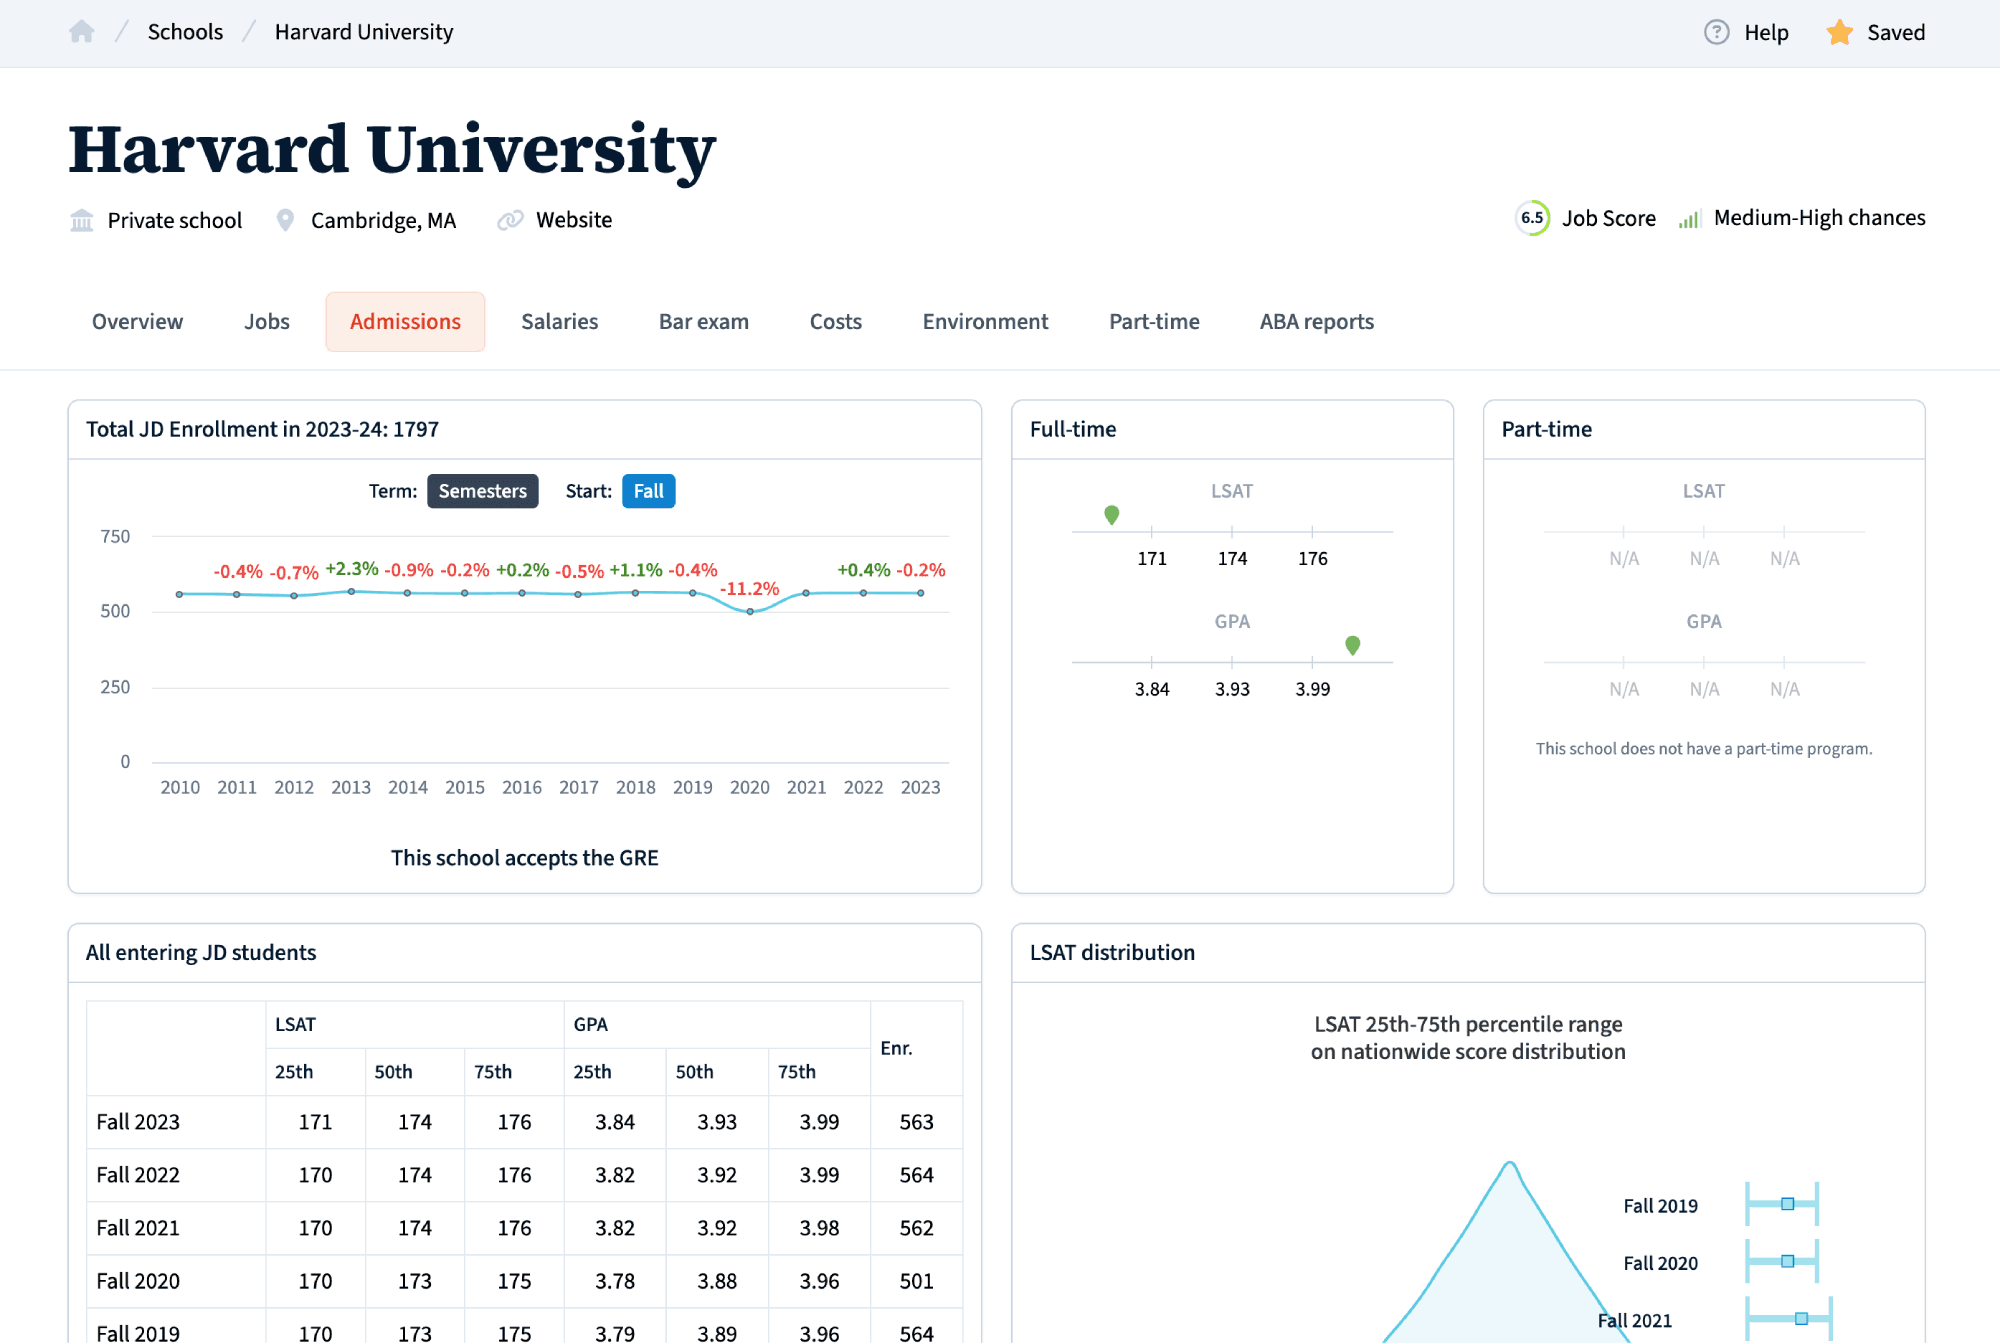Click the Fall 2019 LSAT range bar
This screenshot has height=1343, width=2000.
pyautogui.click(x=1782, y=1204)
